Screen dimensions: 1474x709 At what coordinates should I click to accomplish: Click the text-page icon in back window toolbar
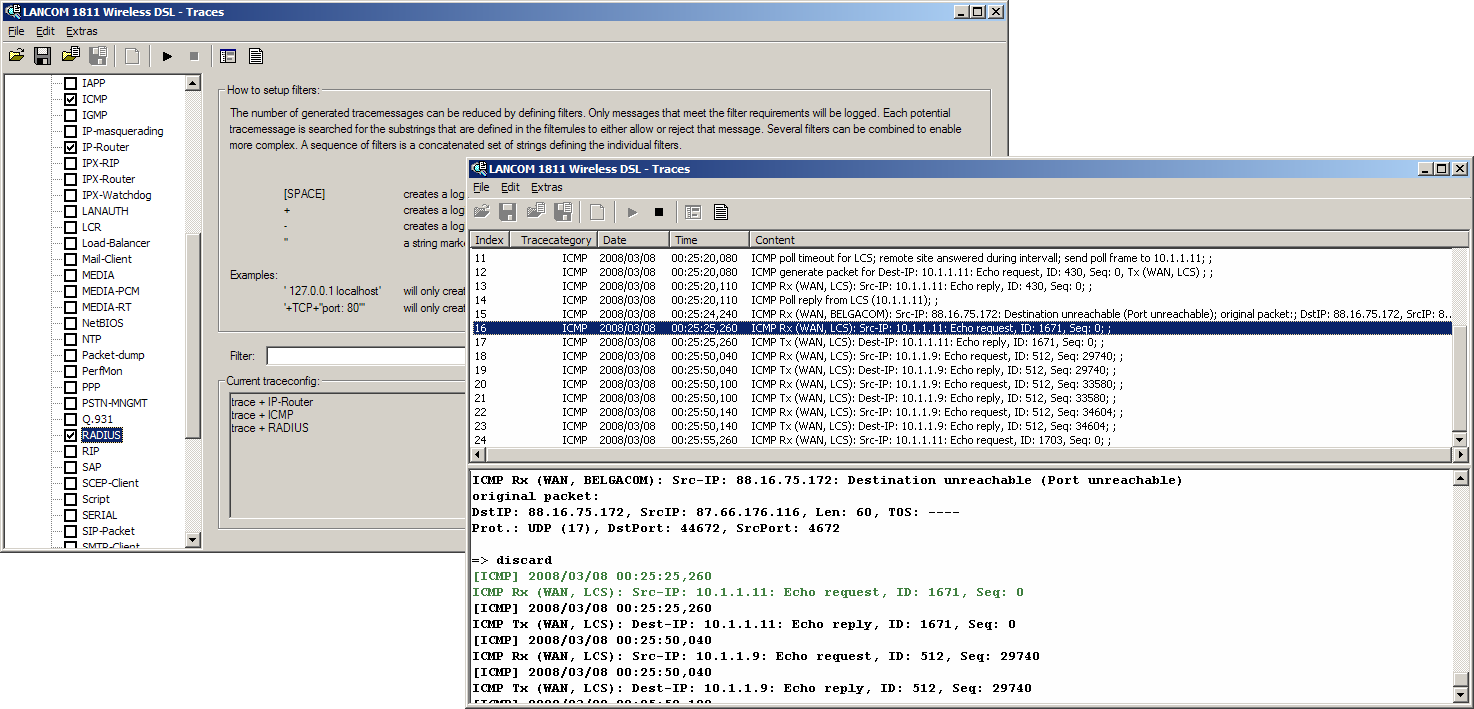tap(256, 56)
